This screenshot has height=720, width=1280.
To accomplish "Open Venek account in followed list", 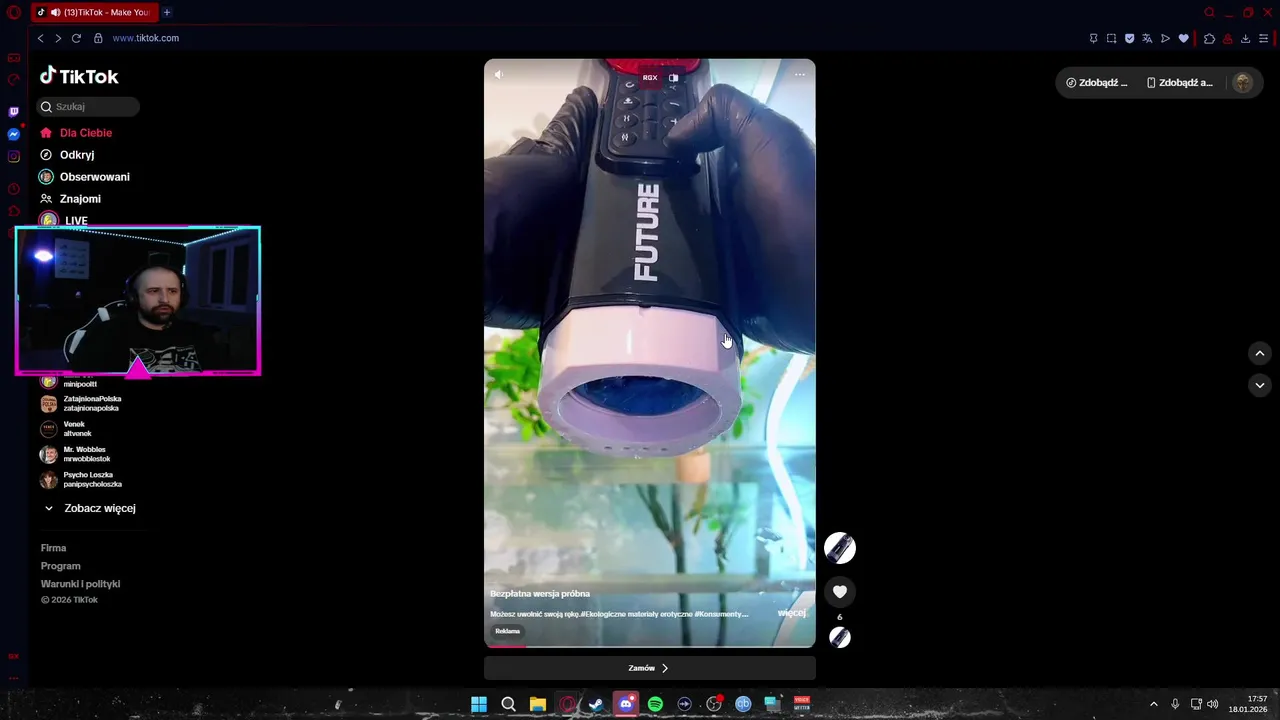I will [x=66, y=429].
